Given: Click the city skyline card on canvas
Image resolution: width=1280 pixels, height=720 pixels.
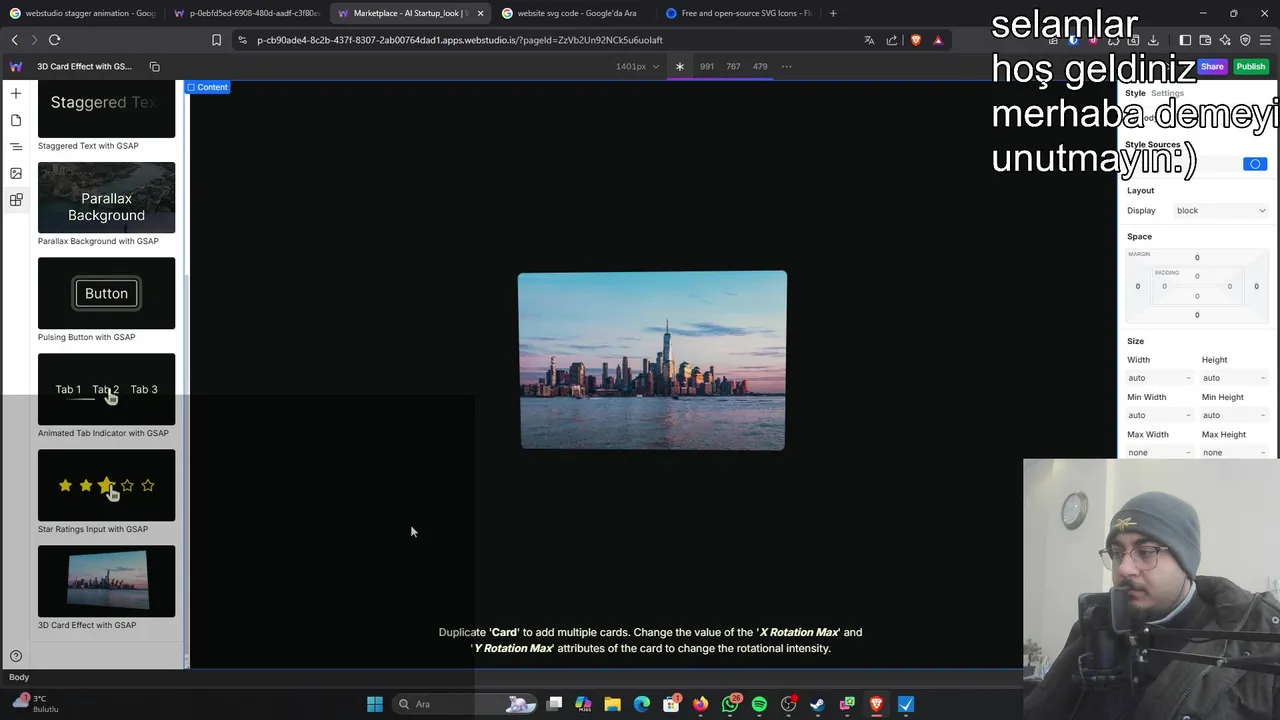Looking at the screenshot, I should pyautogui.click(x=652, y=360).
